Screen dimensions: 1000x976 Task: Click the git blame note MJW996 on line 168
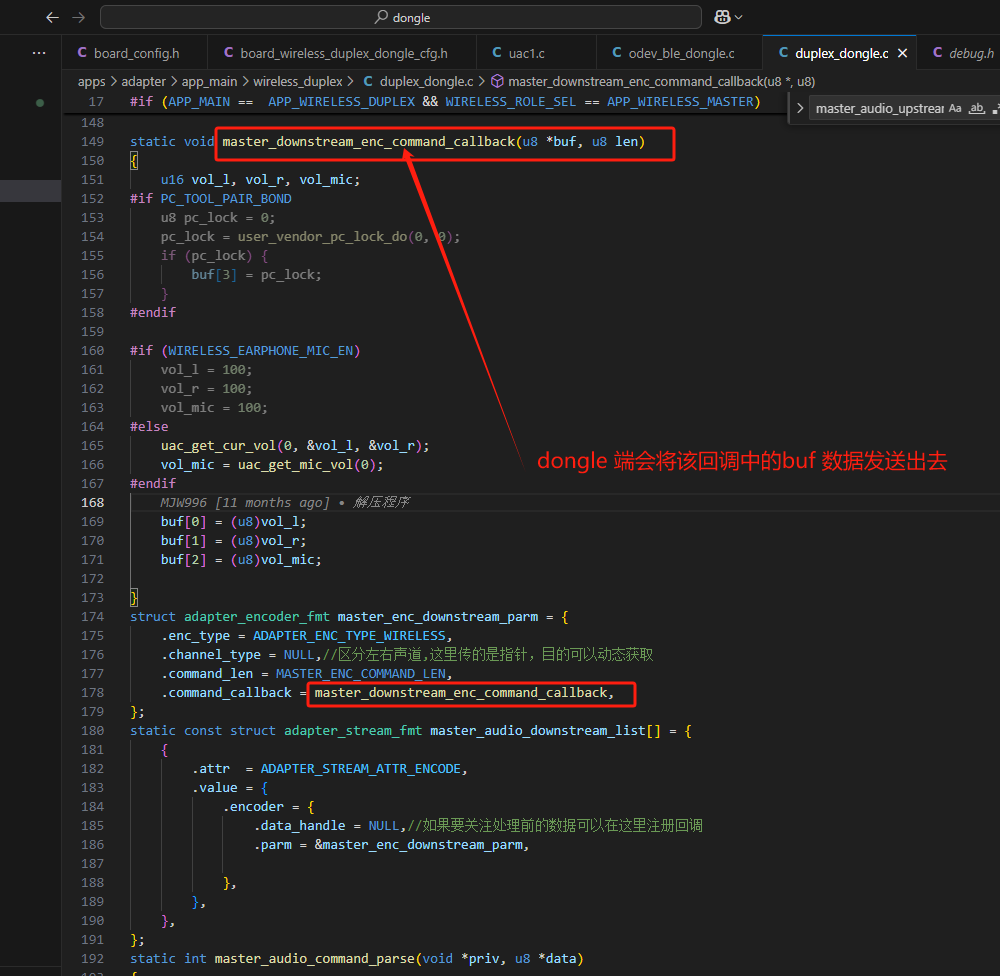pos(285,503)
